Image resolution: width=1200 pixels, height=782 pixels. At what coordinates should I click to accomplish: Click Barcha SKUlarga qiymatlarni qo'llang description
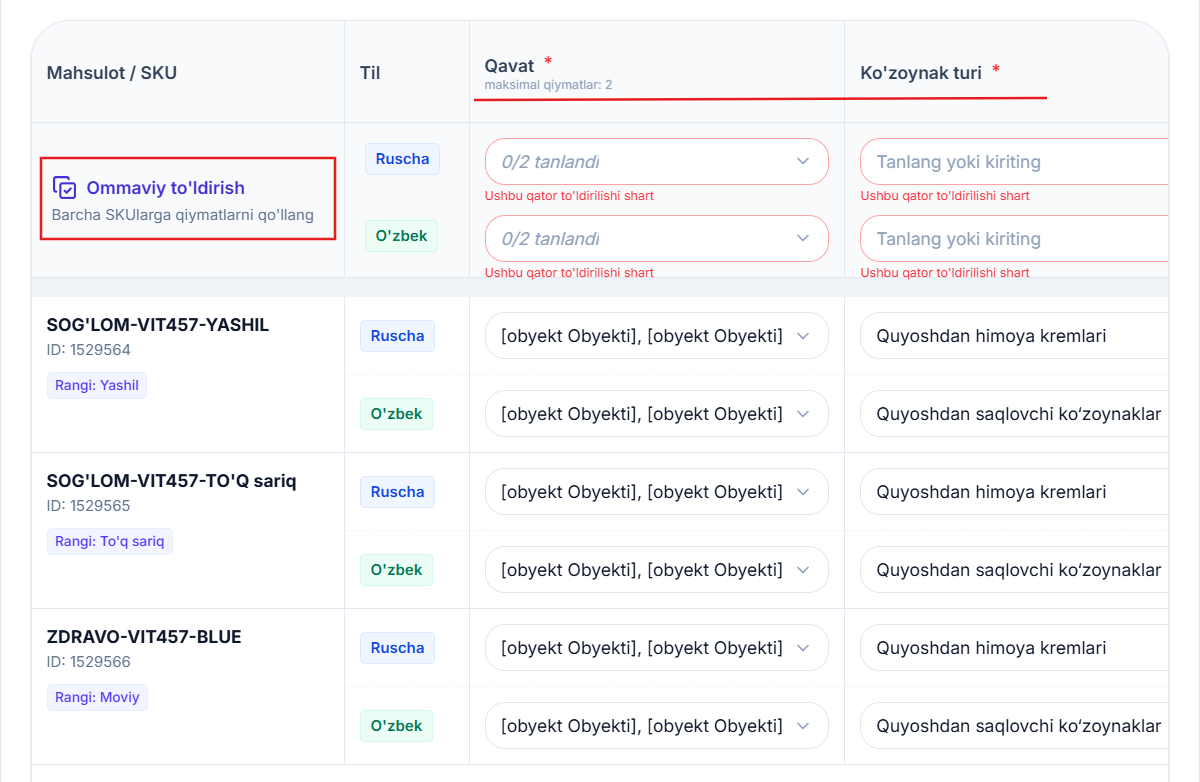183,215
